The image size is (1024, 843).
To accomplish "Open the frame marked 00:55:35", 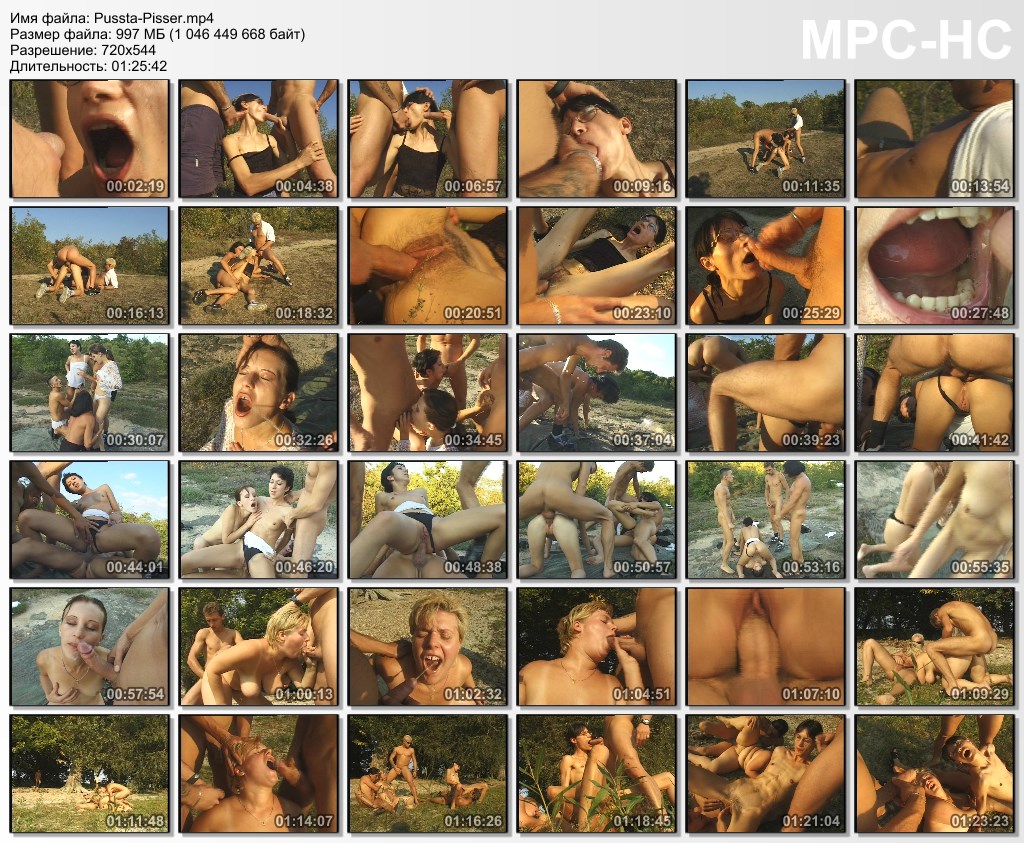I will point(935,520).
